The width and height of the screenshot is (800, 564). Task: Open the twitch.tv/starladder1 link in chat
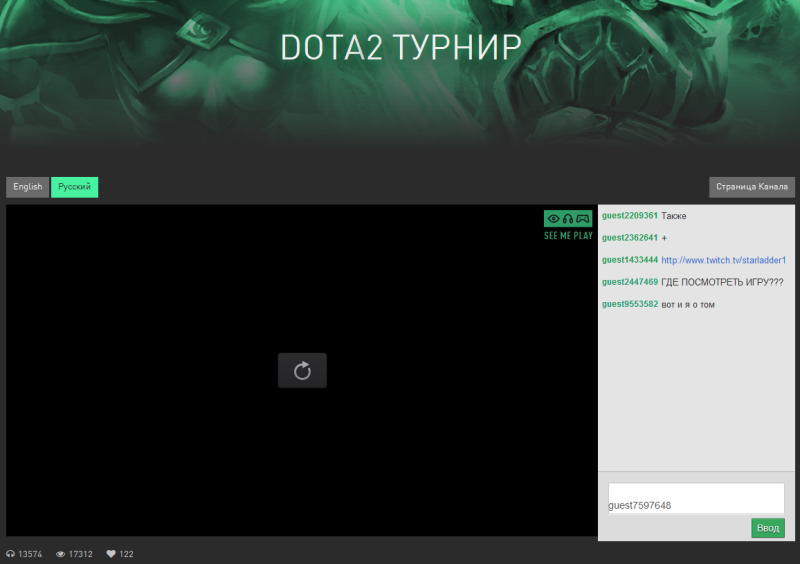(x=723, y=260)
